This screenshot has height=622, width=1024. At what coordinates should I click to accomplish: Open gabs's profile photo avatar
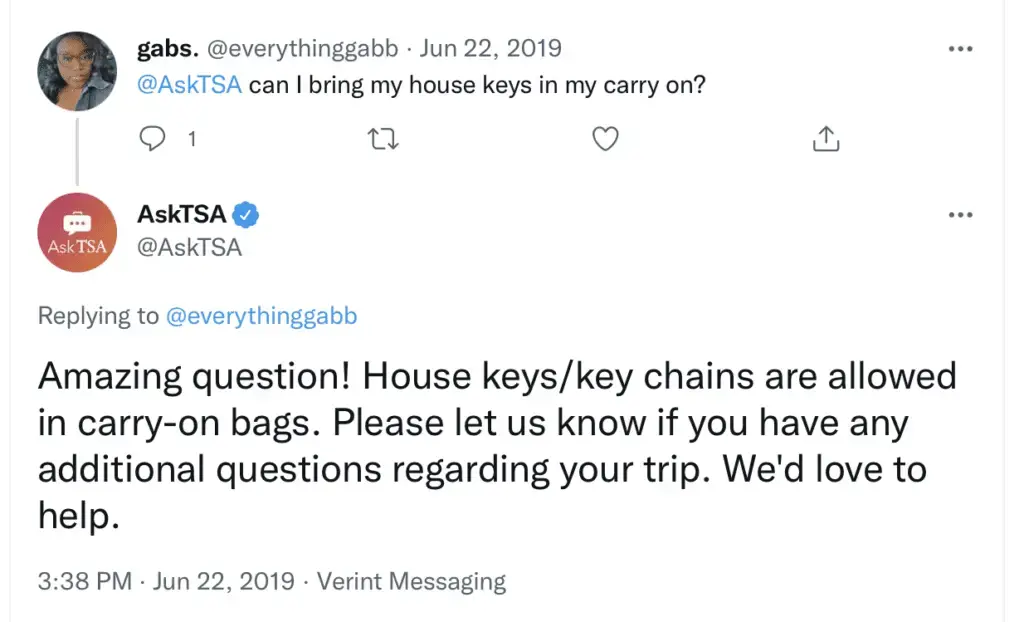(77, 71)
